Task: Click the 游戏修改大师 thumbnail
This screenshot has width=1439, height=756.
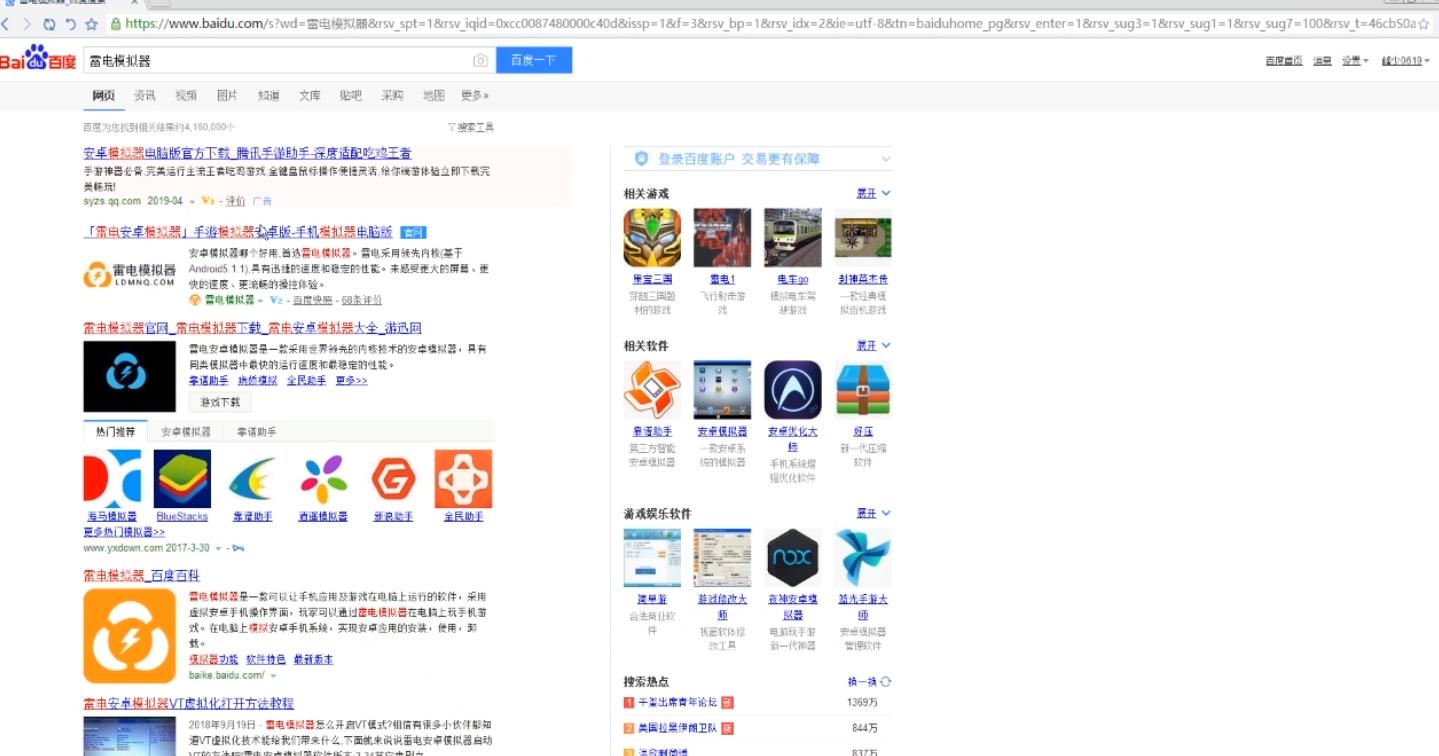Action: (722, 558)
